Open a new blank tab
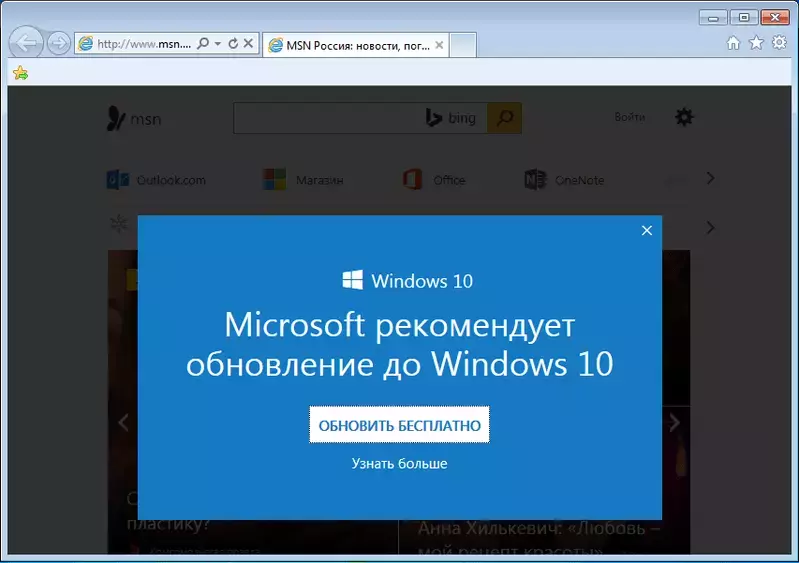This screenshot has height=563, width=799. click(x=463, y=45)
